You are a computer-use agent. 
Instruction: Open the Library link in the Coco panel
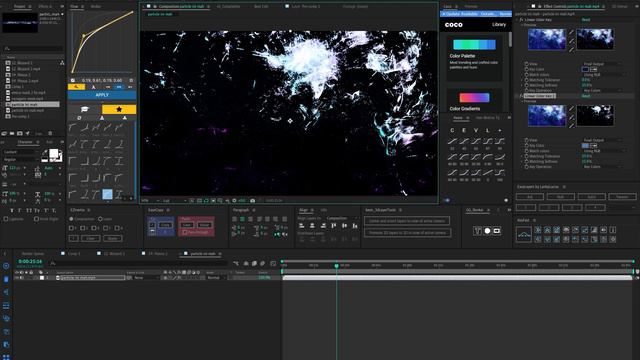tap(499, 24)
